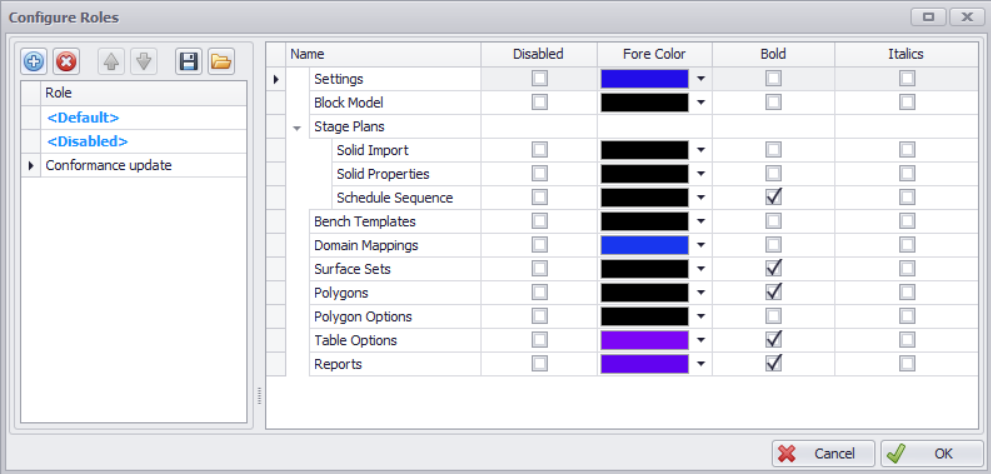Select the <Disabled> role entry

87,142
